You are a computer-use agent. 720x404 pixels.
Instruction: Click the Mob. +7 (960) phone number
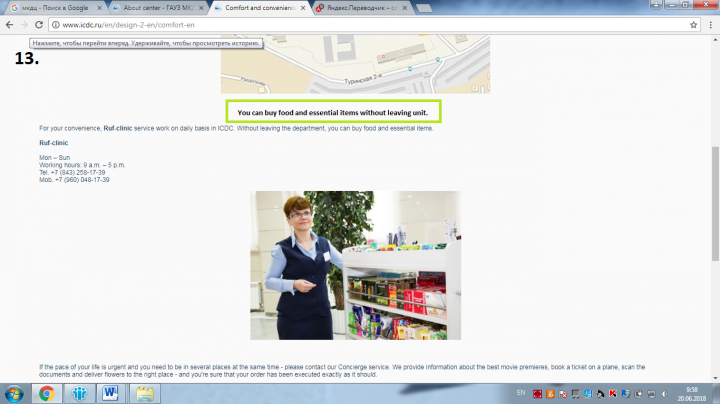pos(74,180)
